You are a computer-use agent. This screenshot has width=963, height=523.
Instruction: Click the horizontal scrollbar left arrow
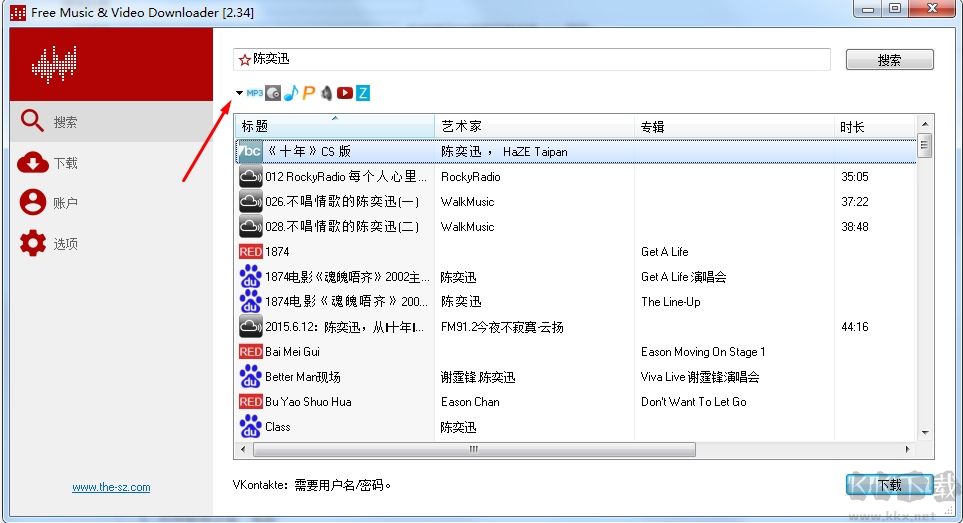[243, 449]
